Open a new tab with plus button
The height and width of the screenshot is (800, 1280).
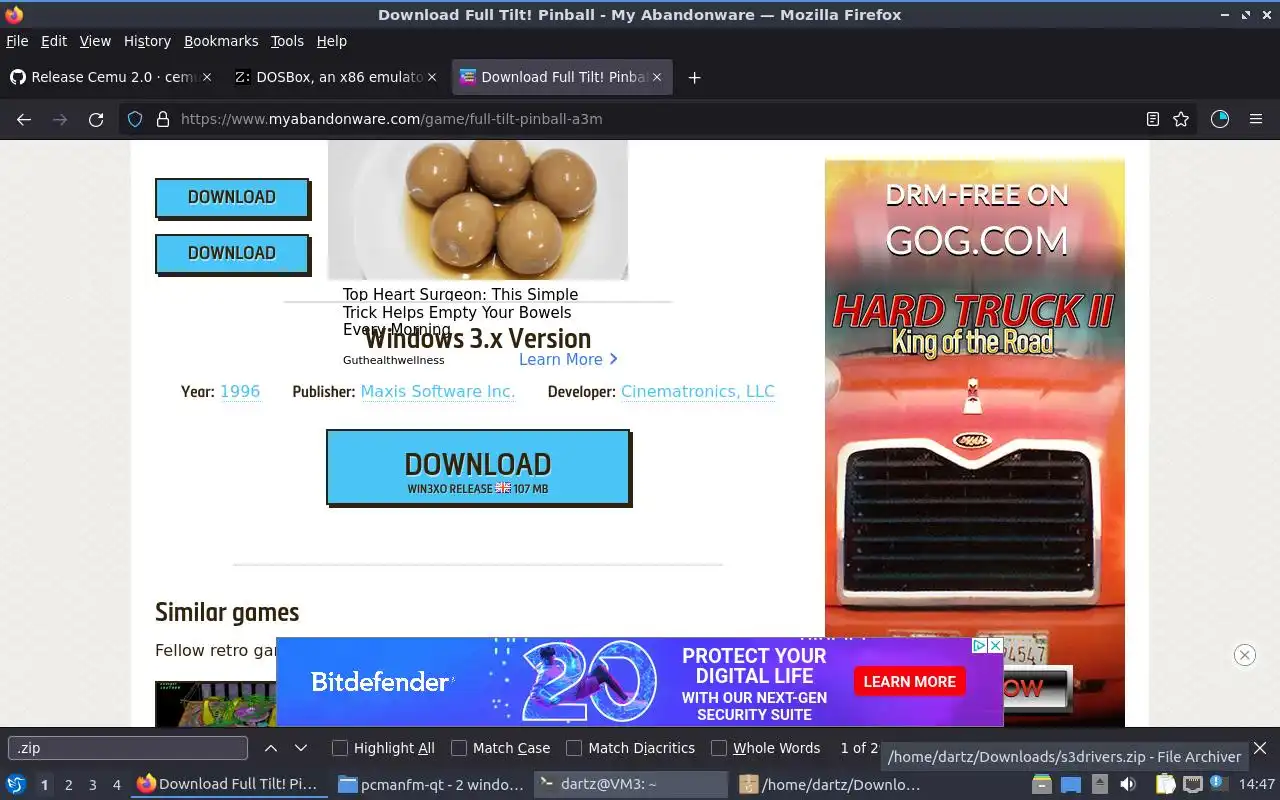694,77
